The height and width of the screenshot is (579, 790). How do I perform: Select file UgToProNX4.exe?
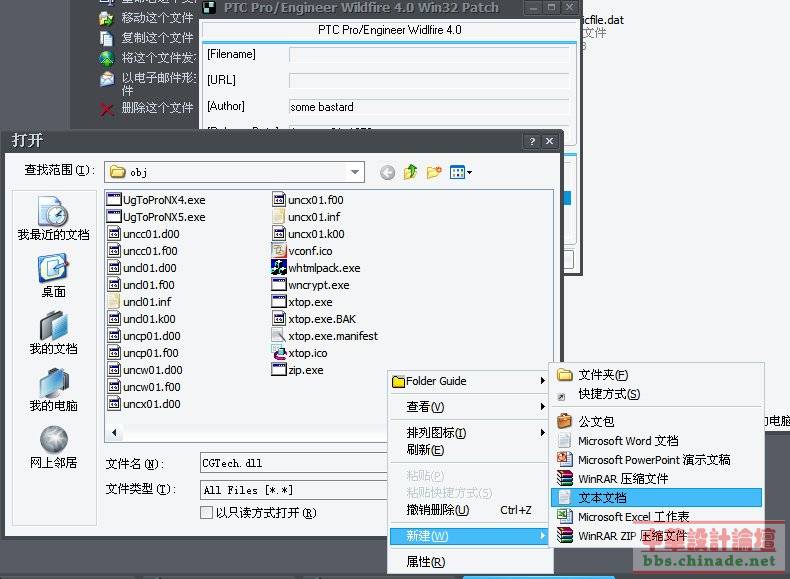(x=157, y=200)
